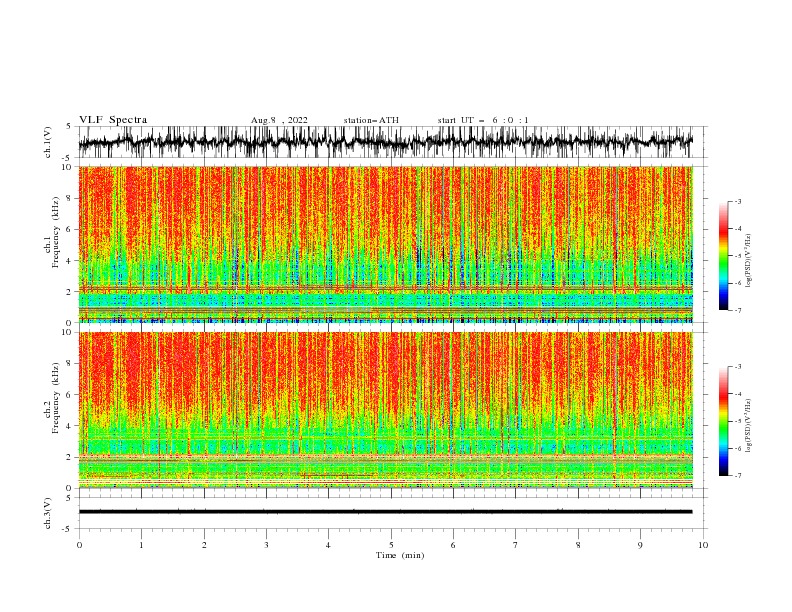The width and height of the screenshot is (792, 612).
Task: Click the ch.1 colorbar "log(PSD)(V²/Hz)" label
Action: point(748,261)
